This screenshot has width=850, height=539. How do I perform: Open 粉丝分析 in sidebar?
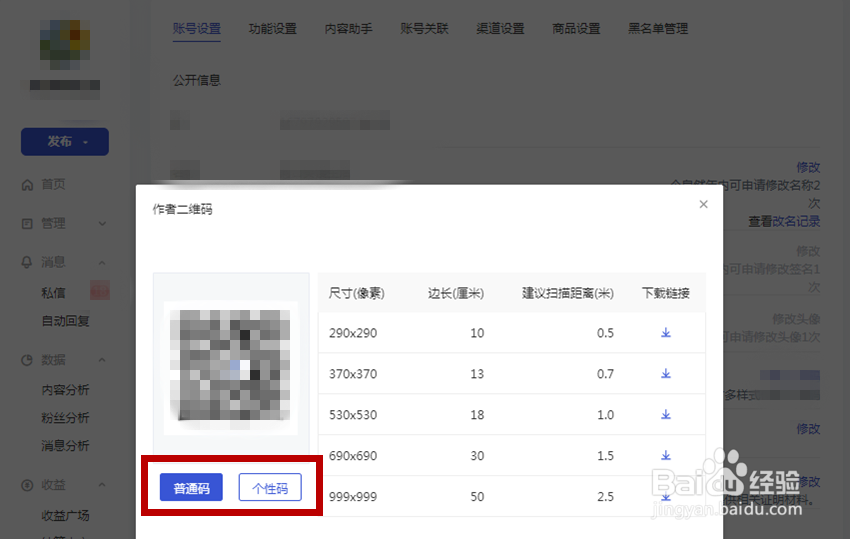point(66,418)
